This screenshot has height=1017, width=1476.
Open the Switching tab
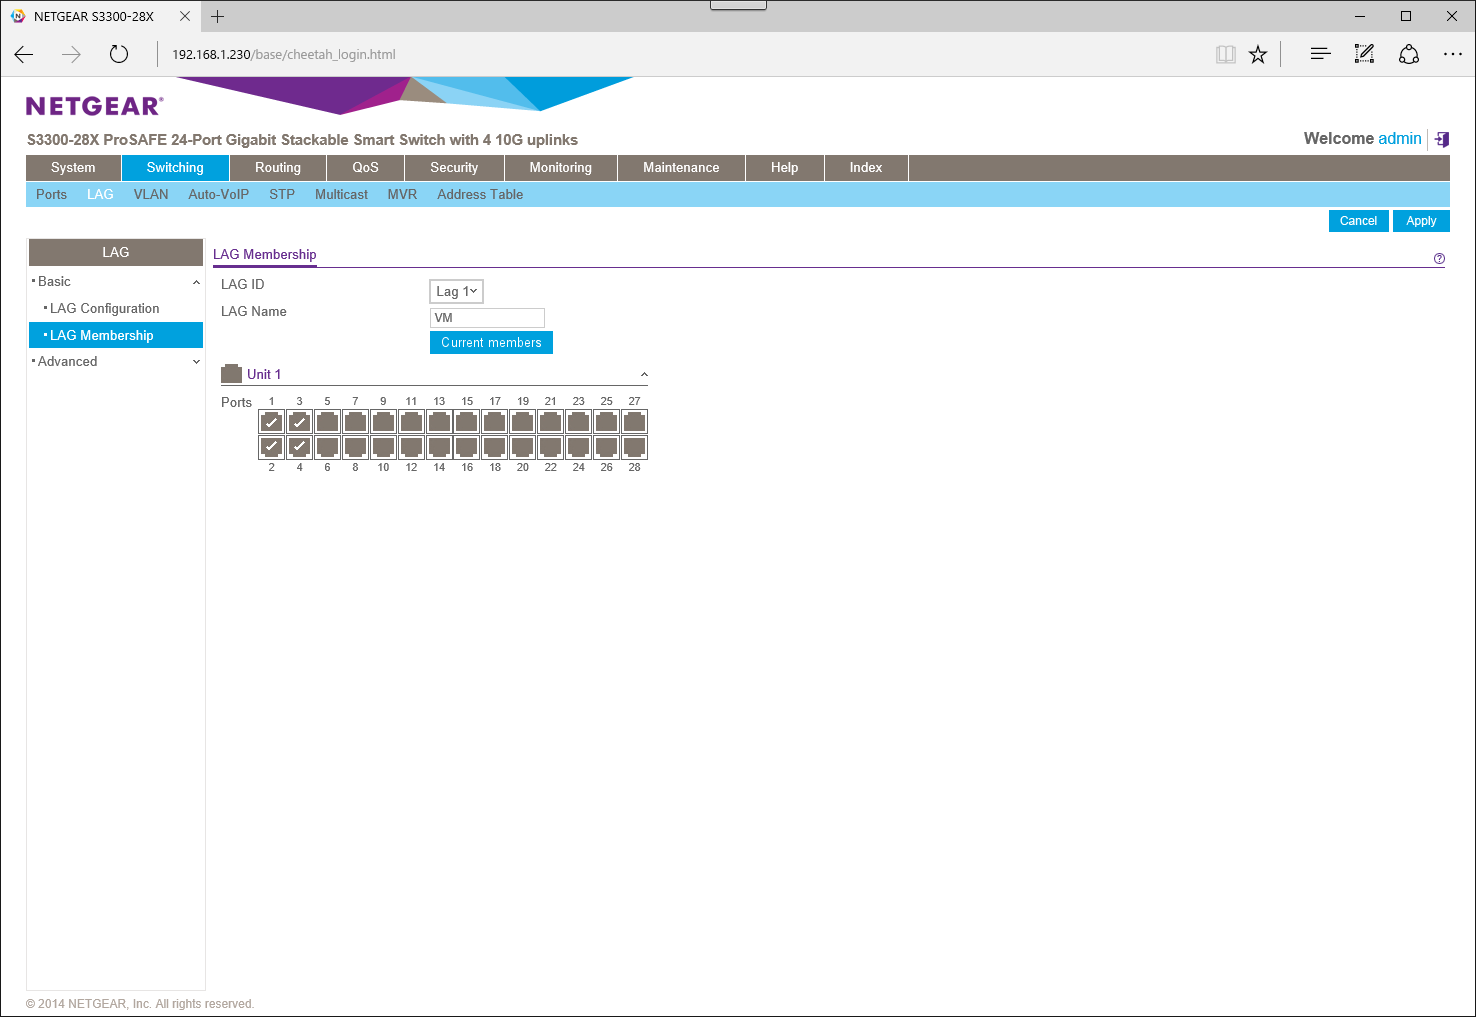[x=175, y=168]
